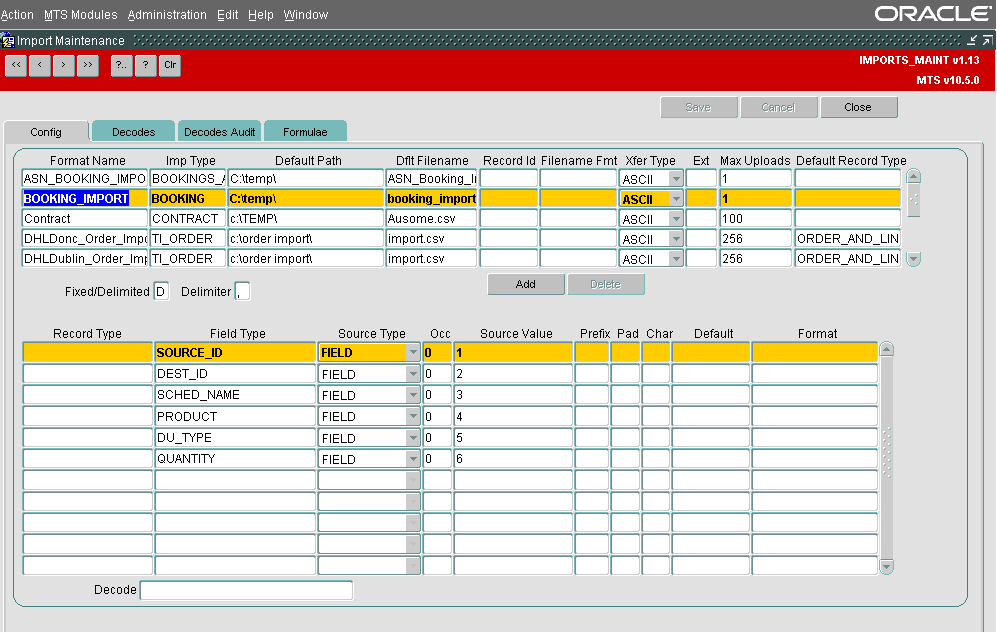Click the Delimiter input field

tap(242, 292)
